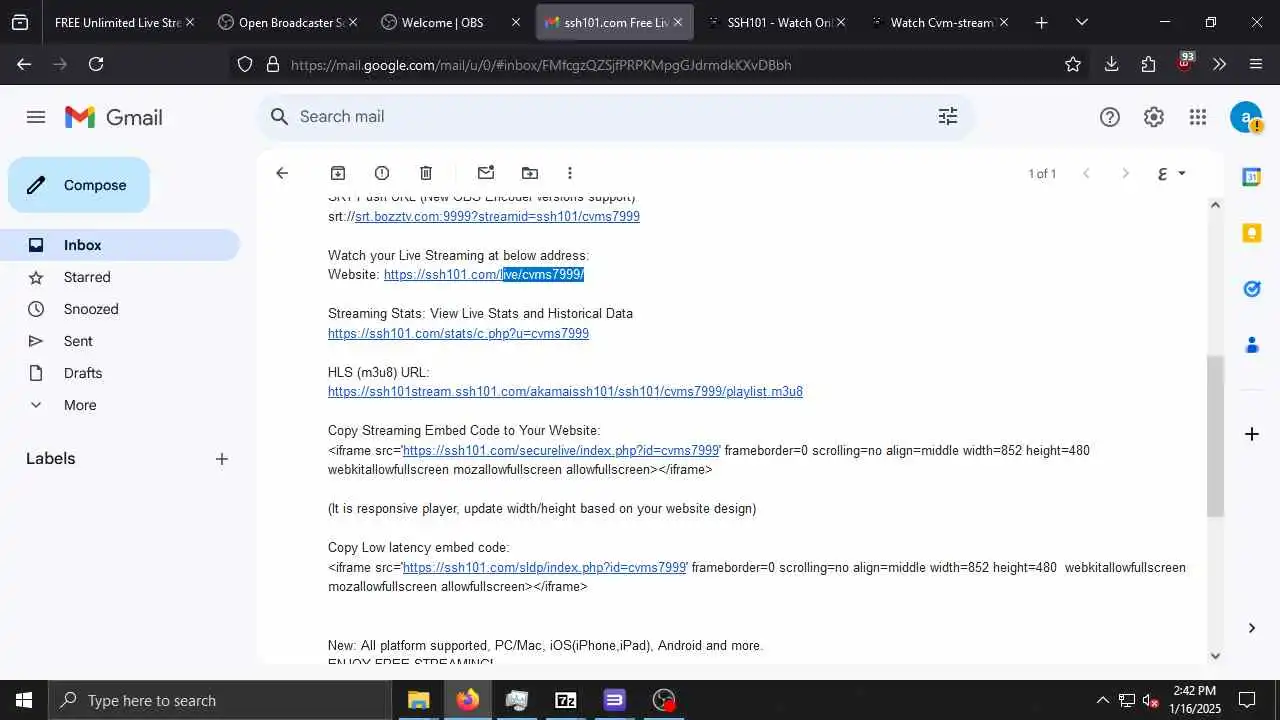Screen dimensions: 1280x720
Task: Archive this email
Action: (338, 173)
